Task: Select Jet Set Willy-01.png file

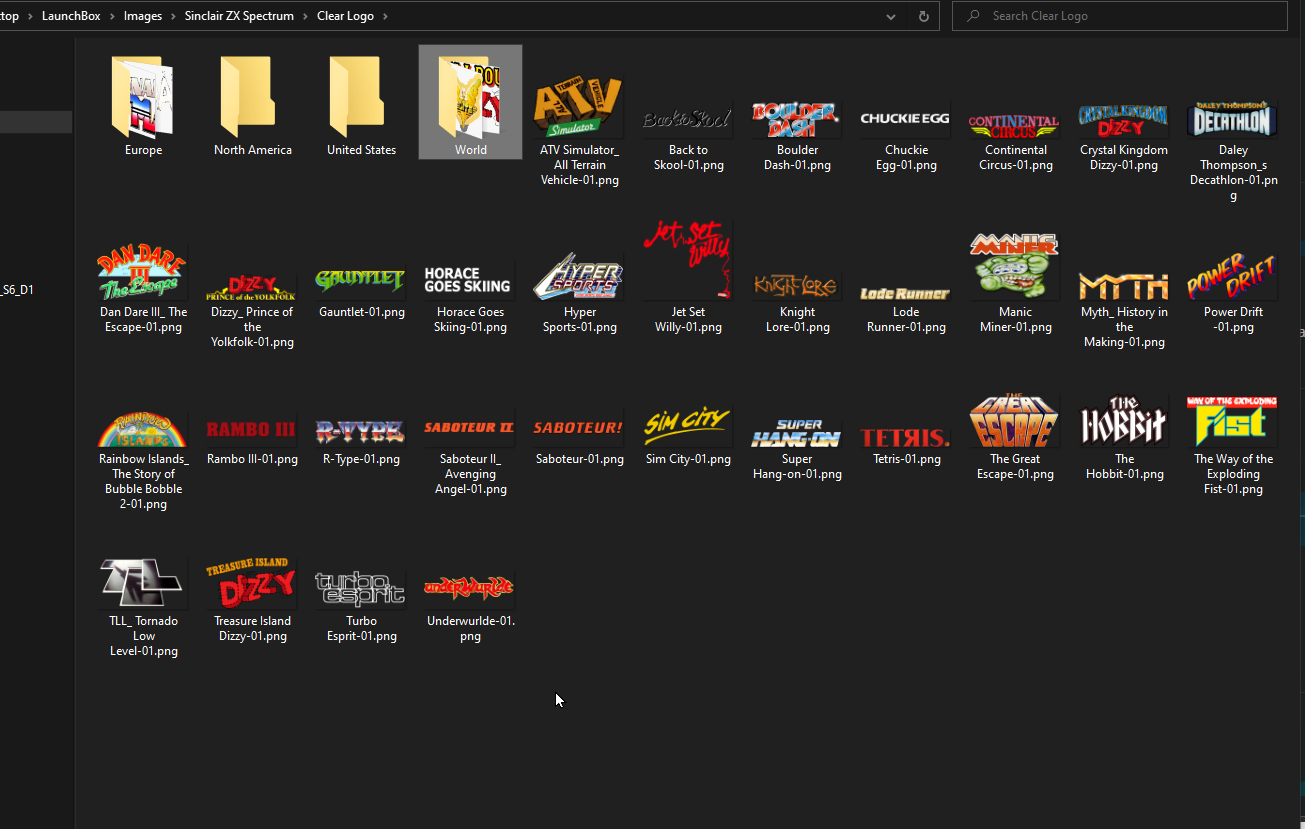Action: pyautogui.click(x=688, y=278)
